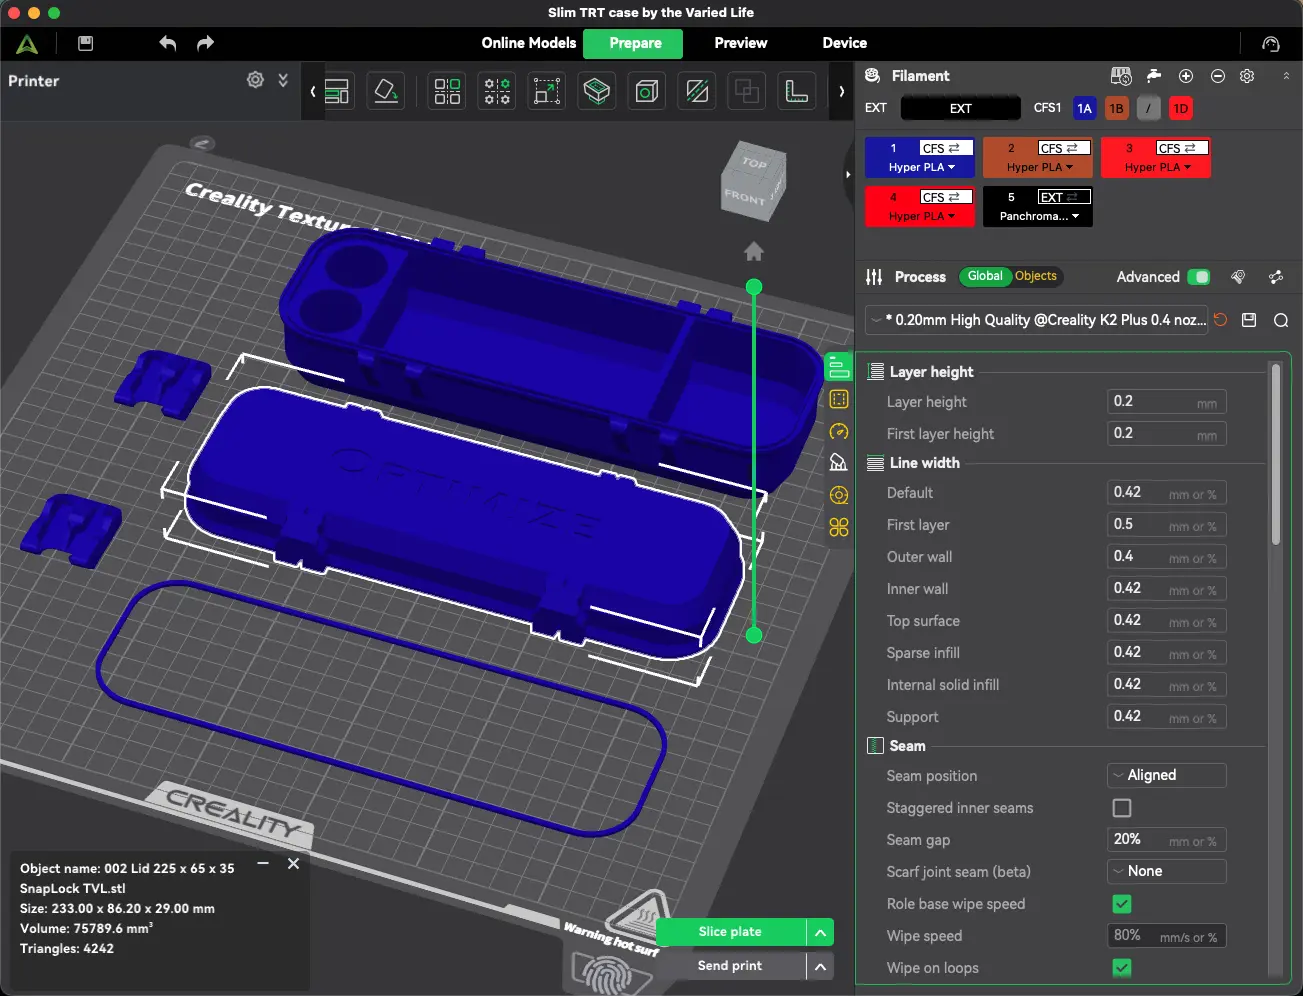Toggle the Advanced mode switch
Image resolution: width=1303 pixels, height=996 pixels.
[x=1199, y=277]
